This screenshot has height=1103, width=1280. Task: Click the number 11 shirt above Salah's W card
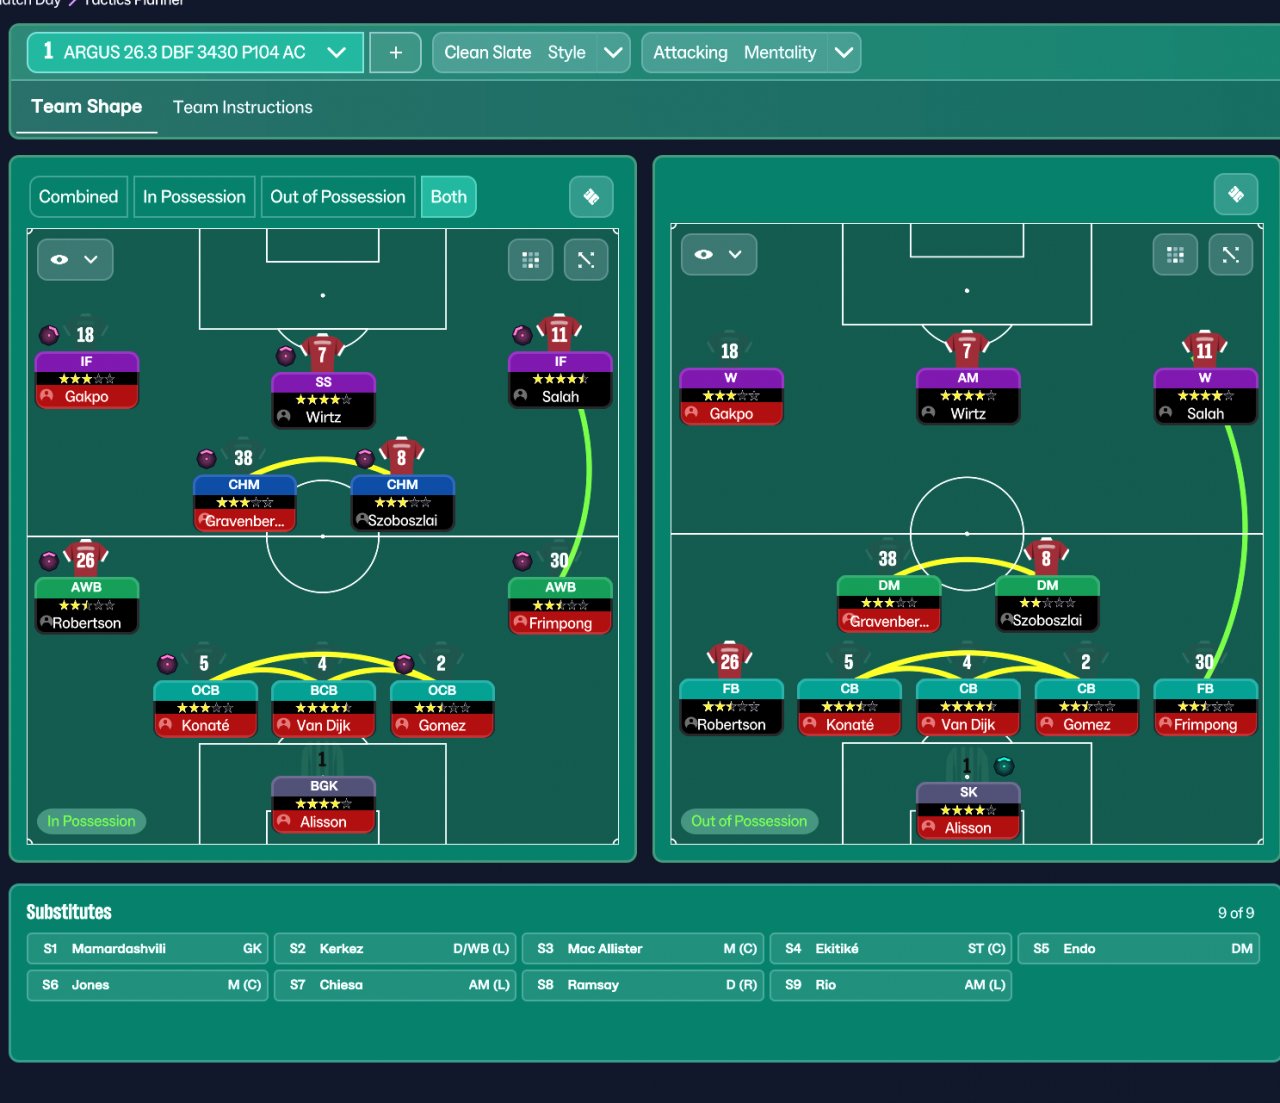(x=1204, y=349)
